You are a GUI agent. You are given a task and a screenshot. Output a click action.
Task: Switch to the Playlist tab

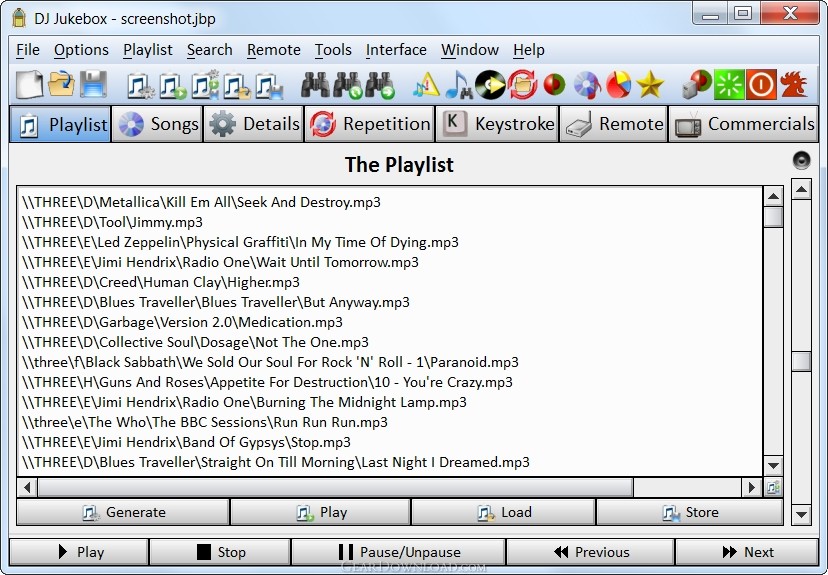60,125
